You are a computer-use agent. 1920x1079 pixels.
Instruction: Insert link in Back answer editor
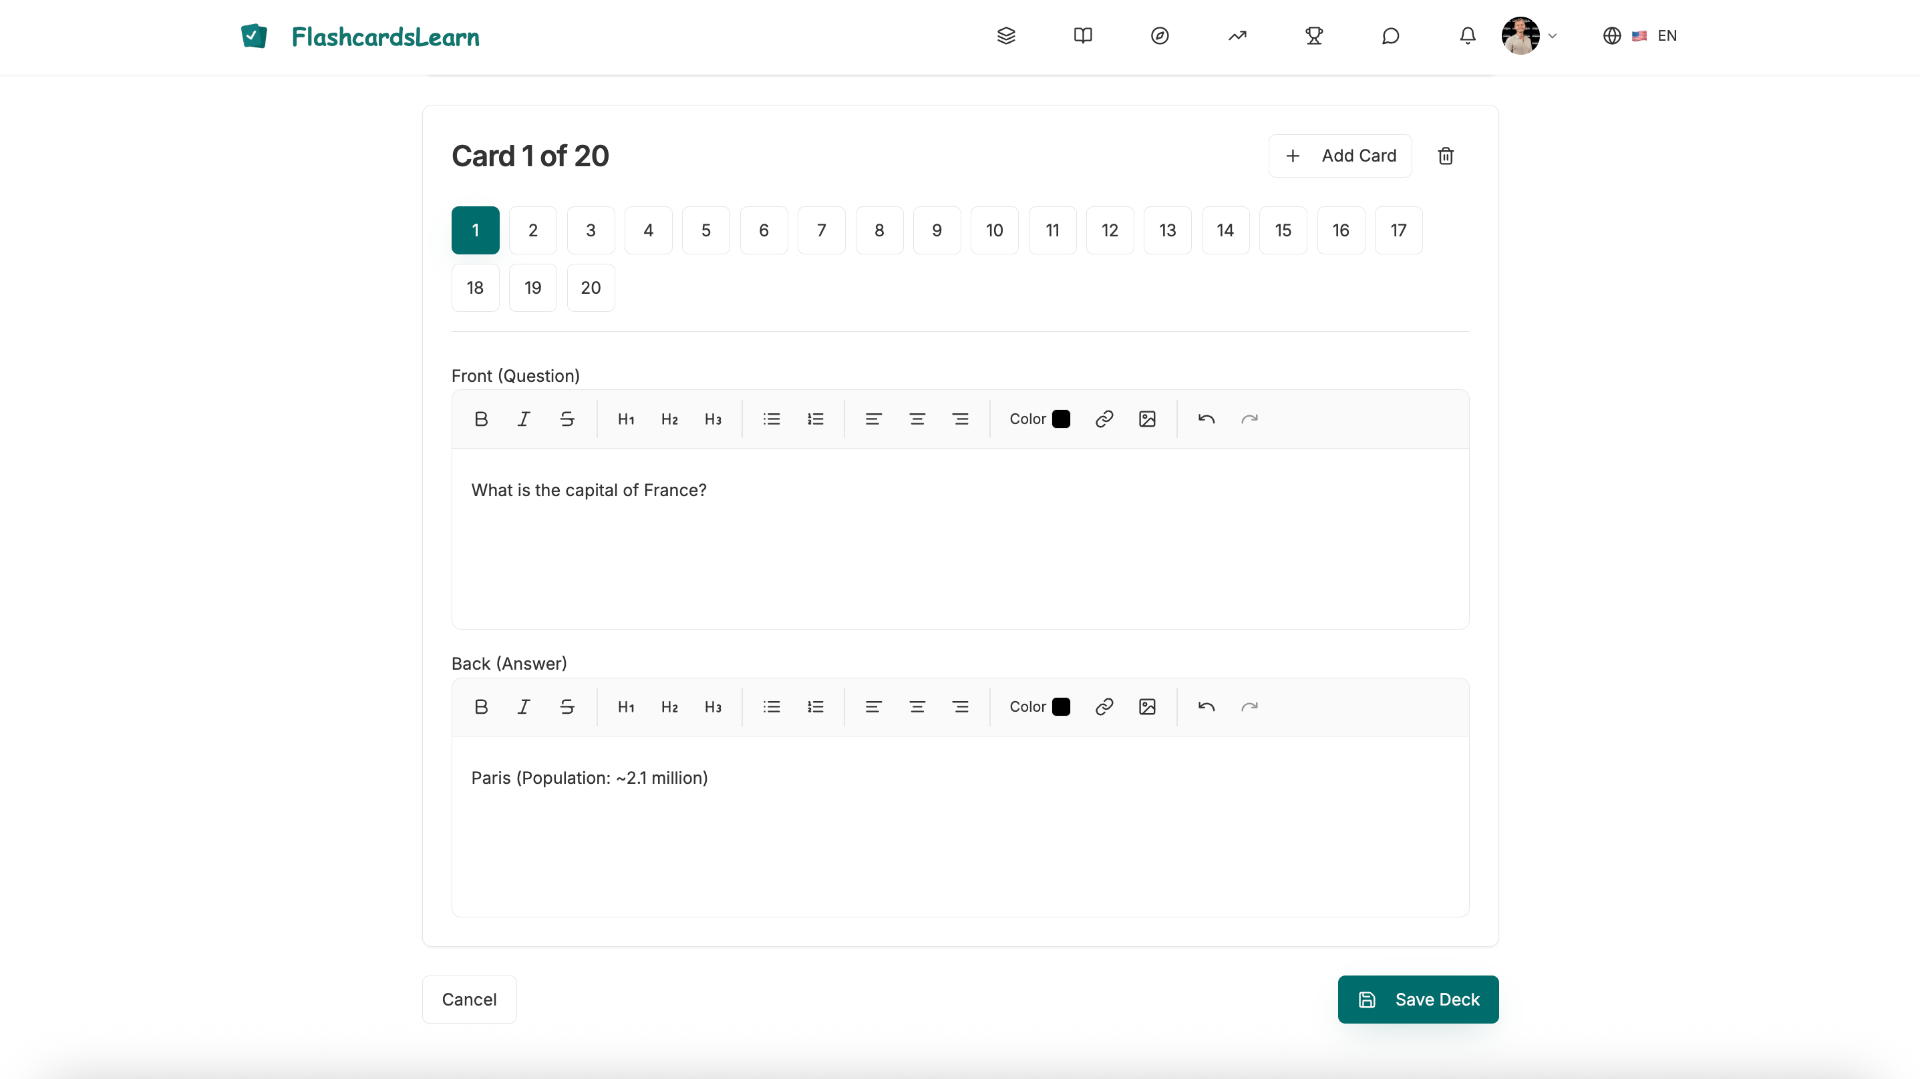click(x=1104, y=707)
